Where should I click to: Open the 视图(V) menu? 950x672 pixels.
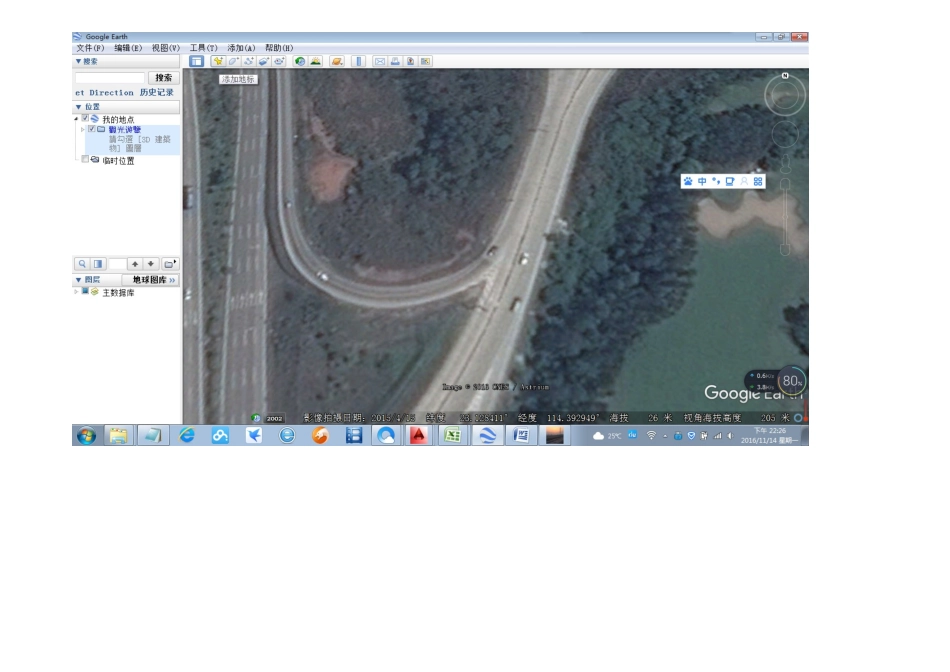(x=165, y=48)
